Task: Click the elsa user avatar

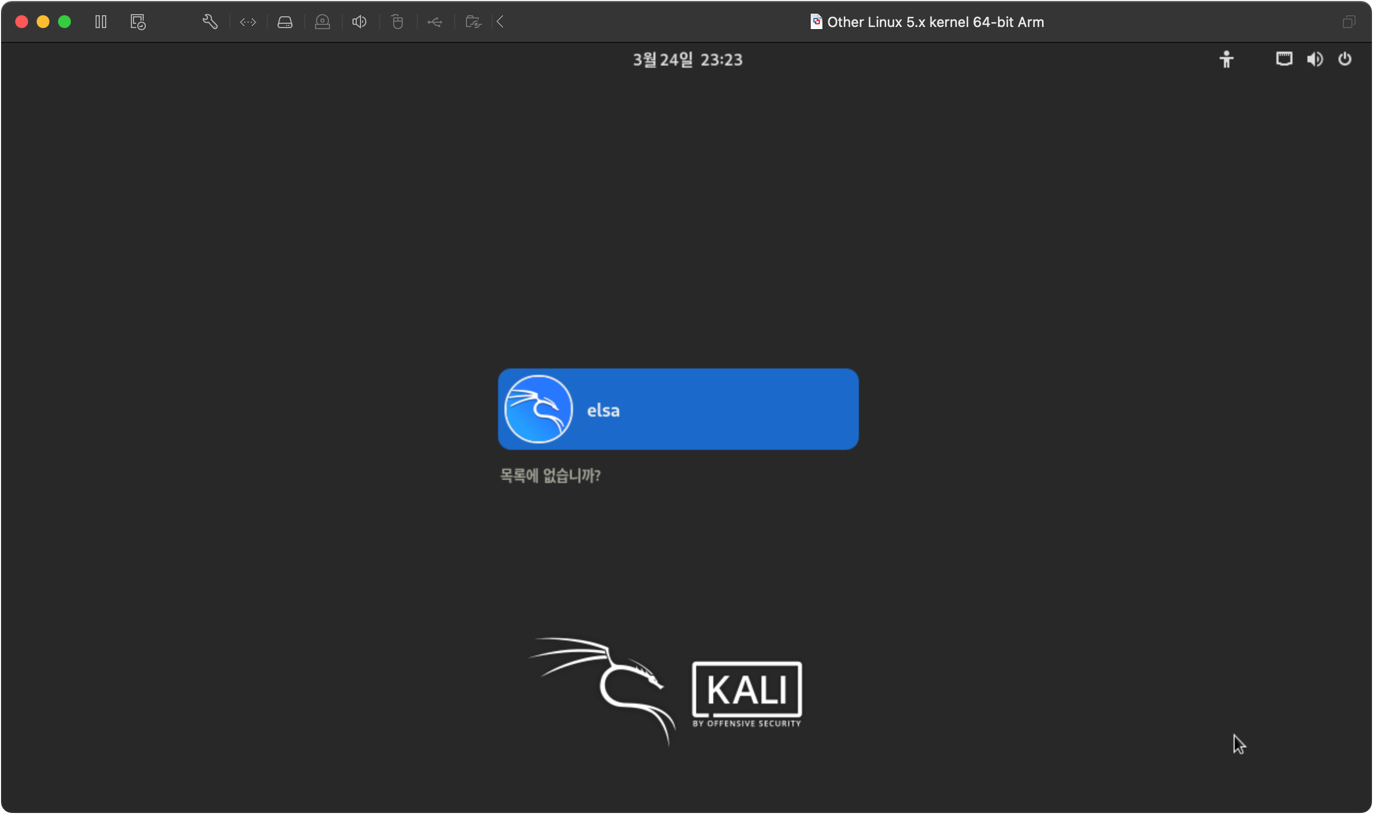Action: tap(538, 409)
